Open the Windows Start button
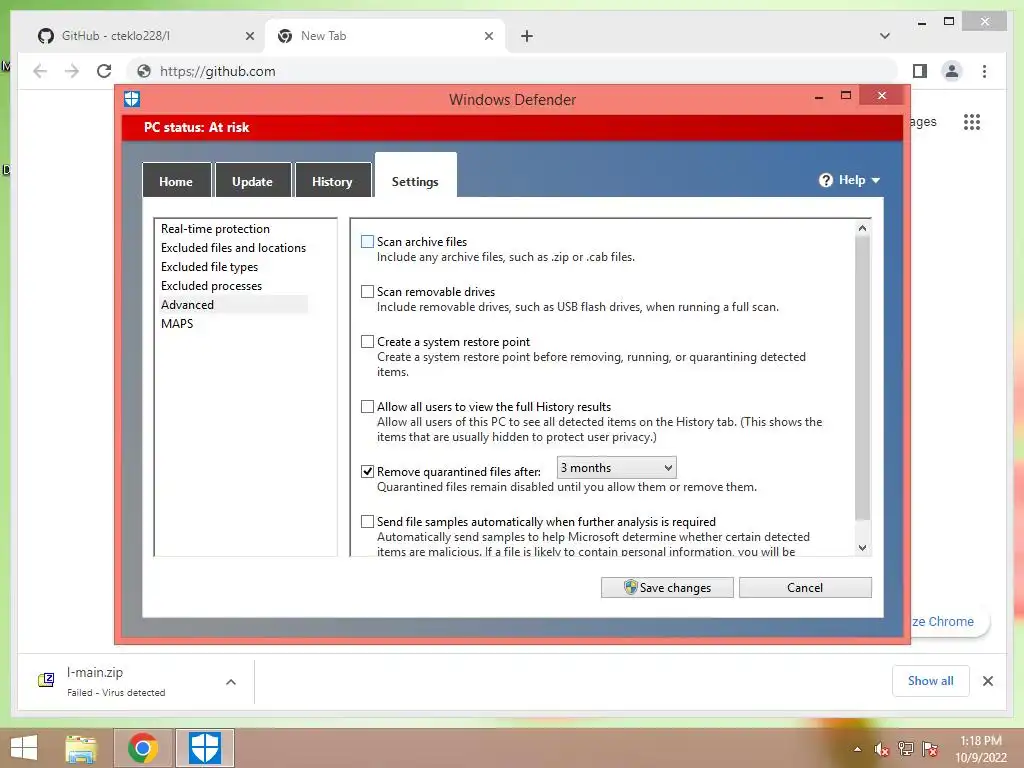The image size is (1024, 768). point(24,748)
